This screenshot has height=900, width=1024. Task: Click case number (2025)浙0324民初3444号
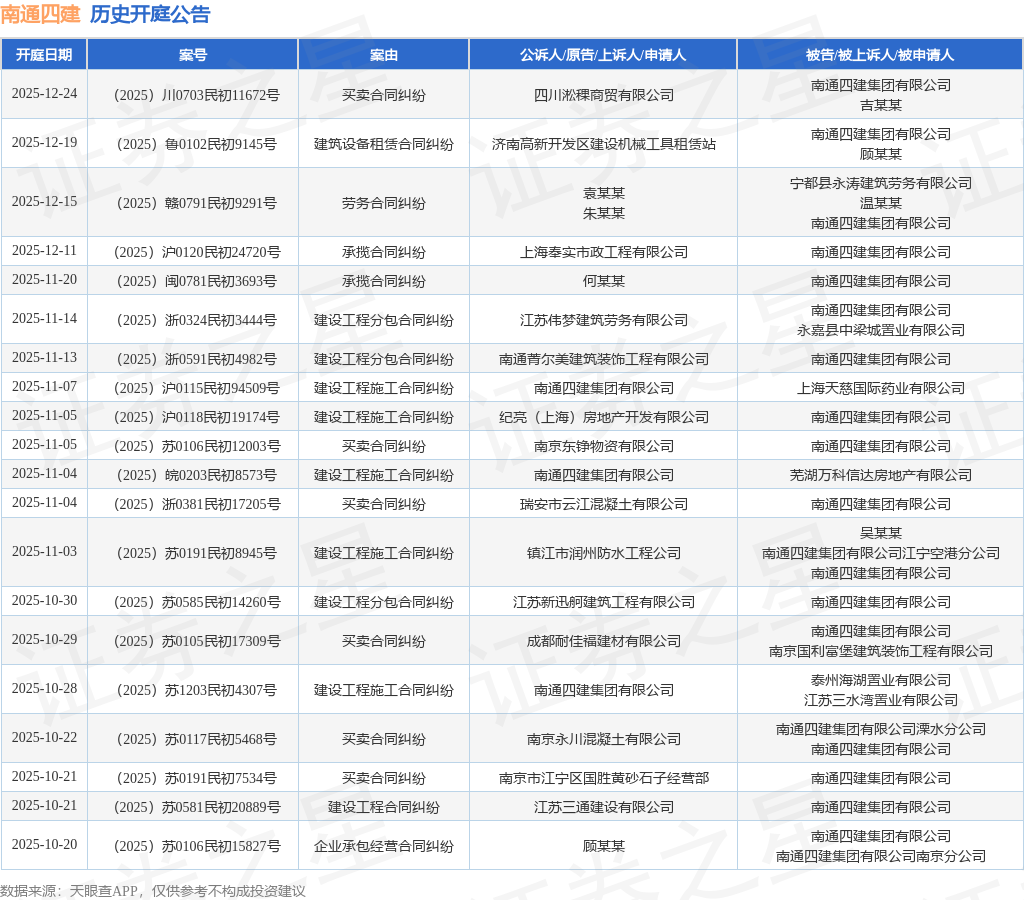point(197,320)
